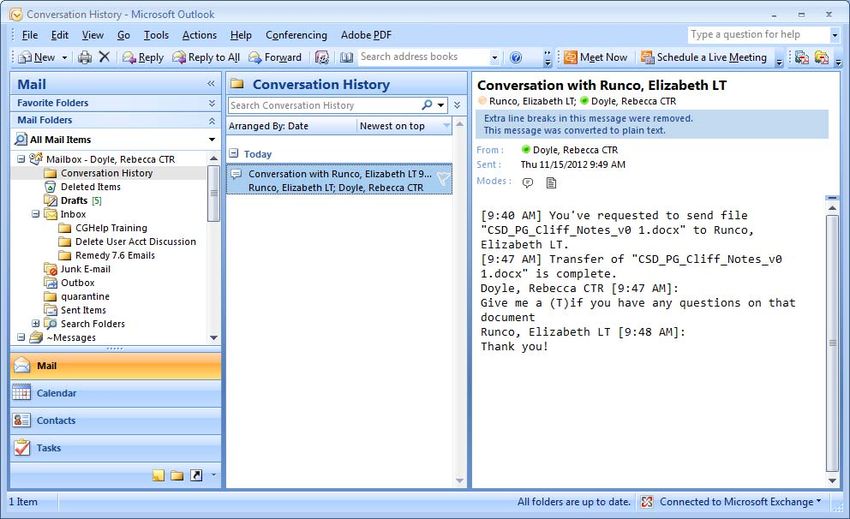Viewport: 850px width, 519px height.
Task: Click the Notes icon in navigation bar
Action: pos(158,476)
